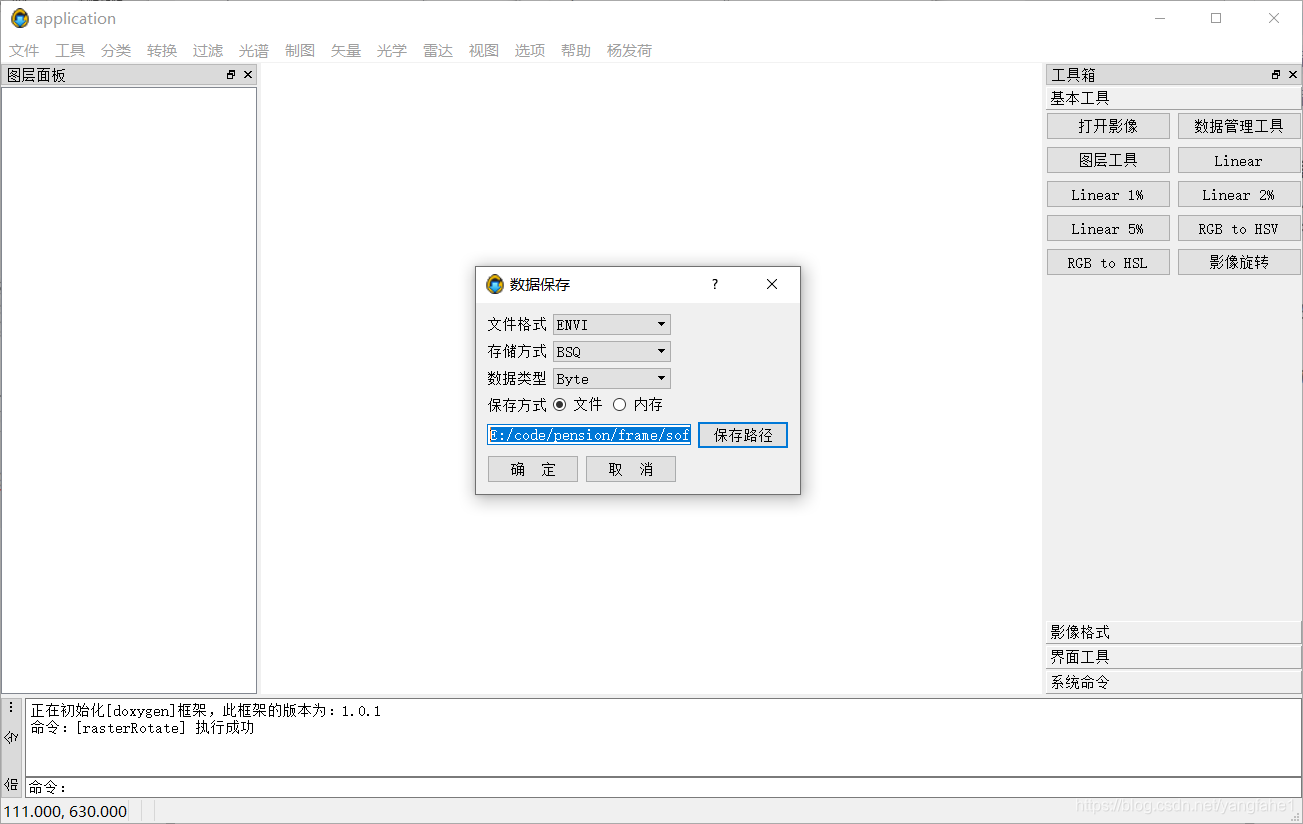Click the help question mark in 数据保存 dialog
The image size is (1303, 824).
[714, 284]
